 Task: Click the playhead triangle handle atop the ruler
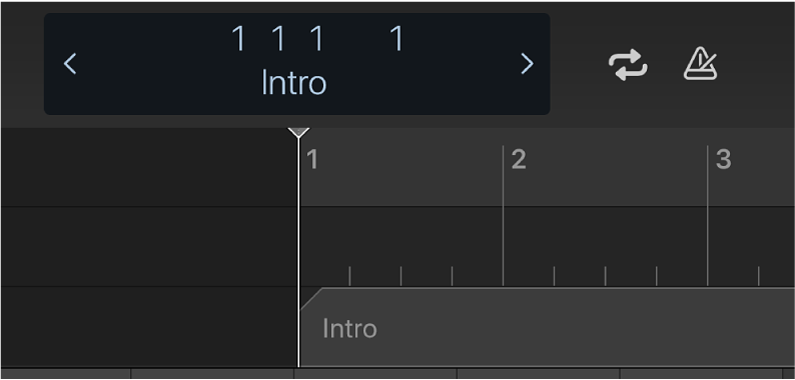pos(299,133)
